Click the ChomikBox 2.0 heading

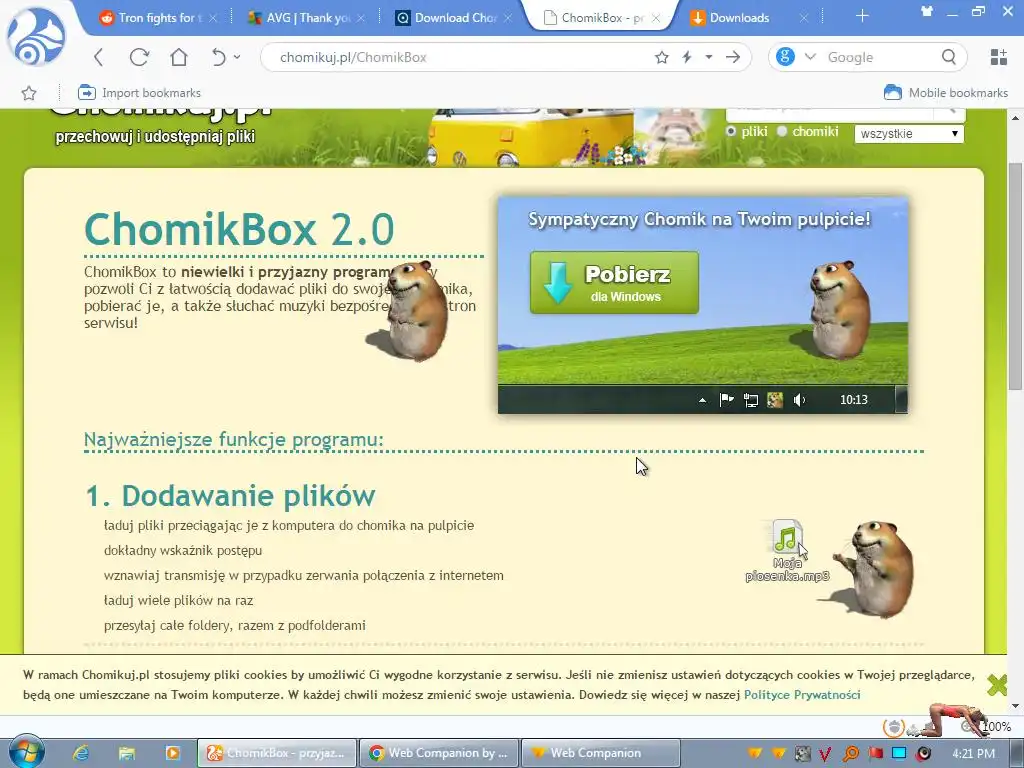tap(239, 229)
